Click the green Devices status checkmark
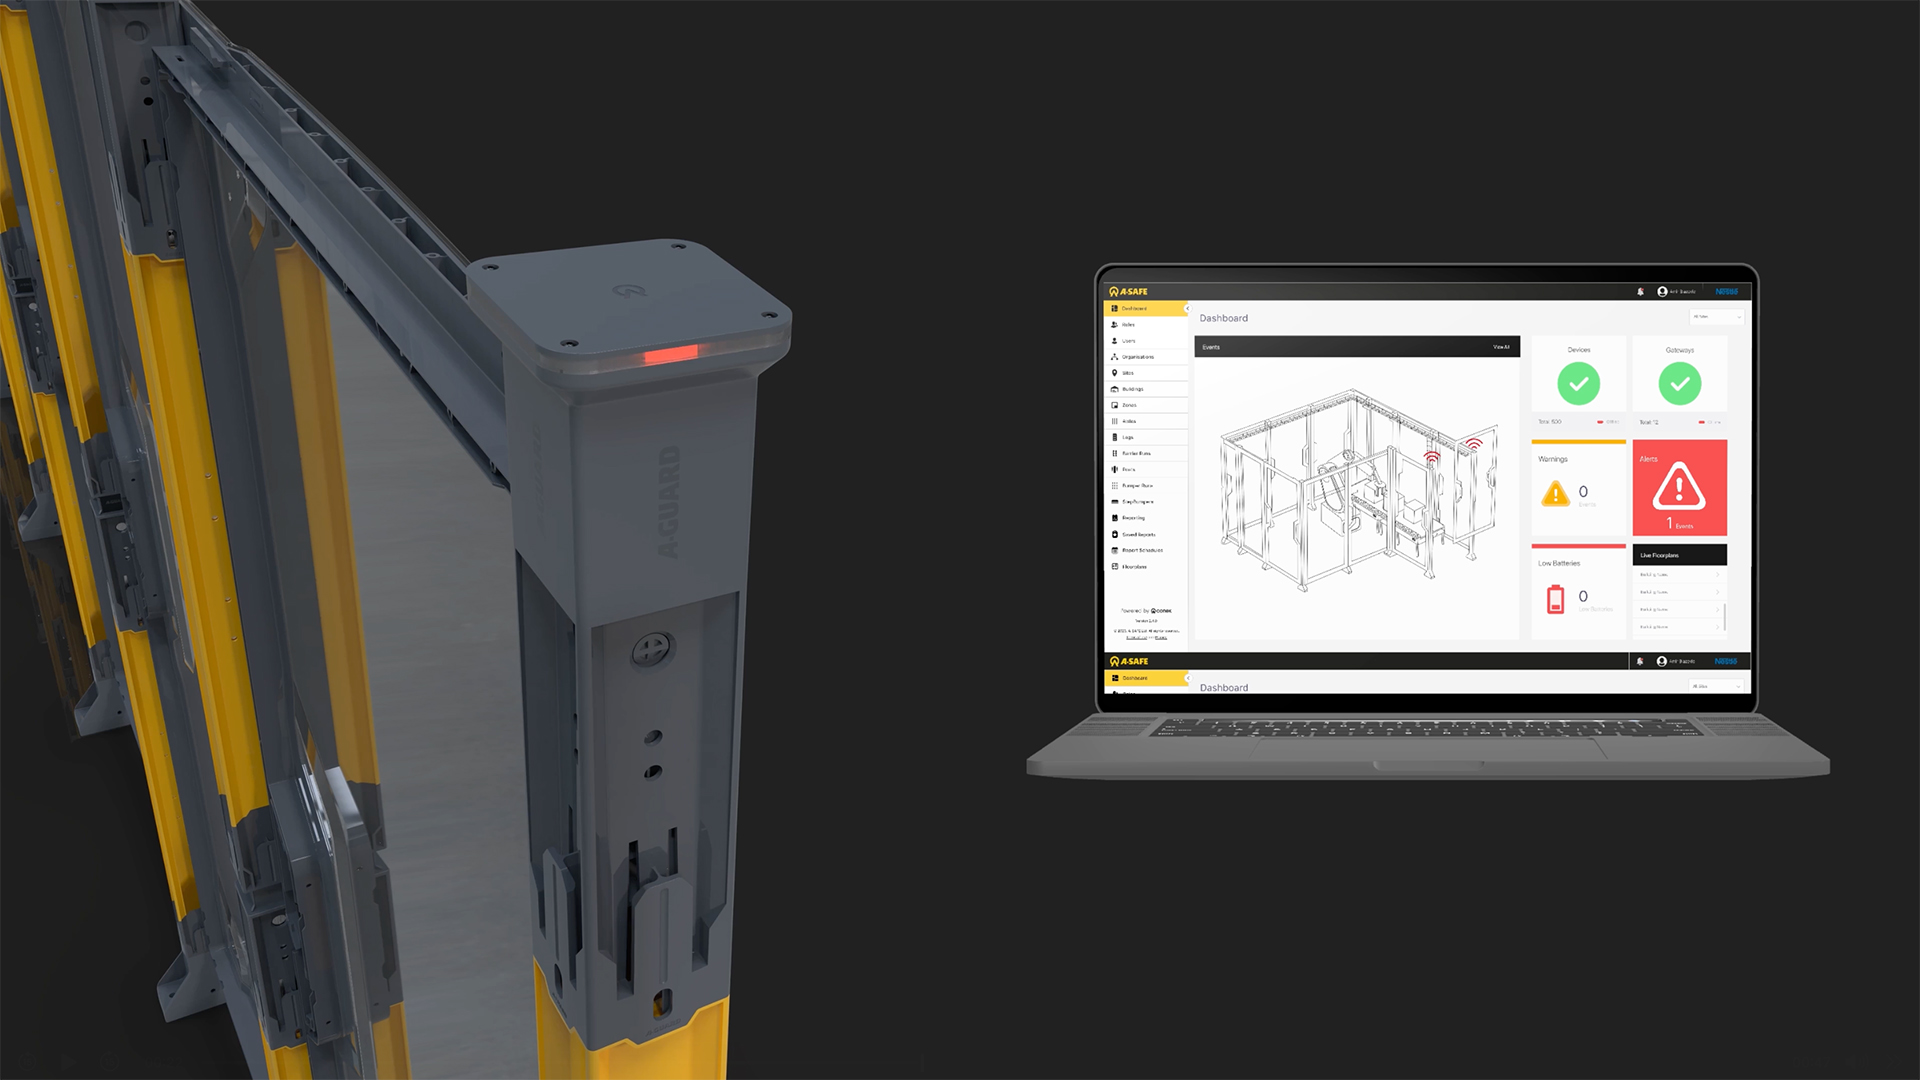Image resolution: width=1920 pixels, height=1080 pixels. [1578, 384]
